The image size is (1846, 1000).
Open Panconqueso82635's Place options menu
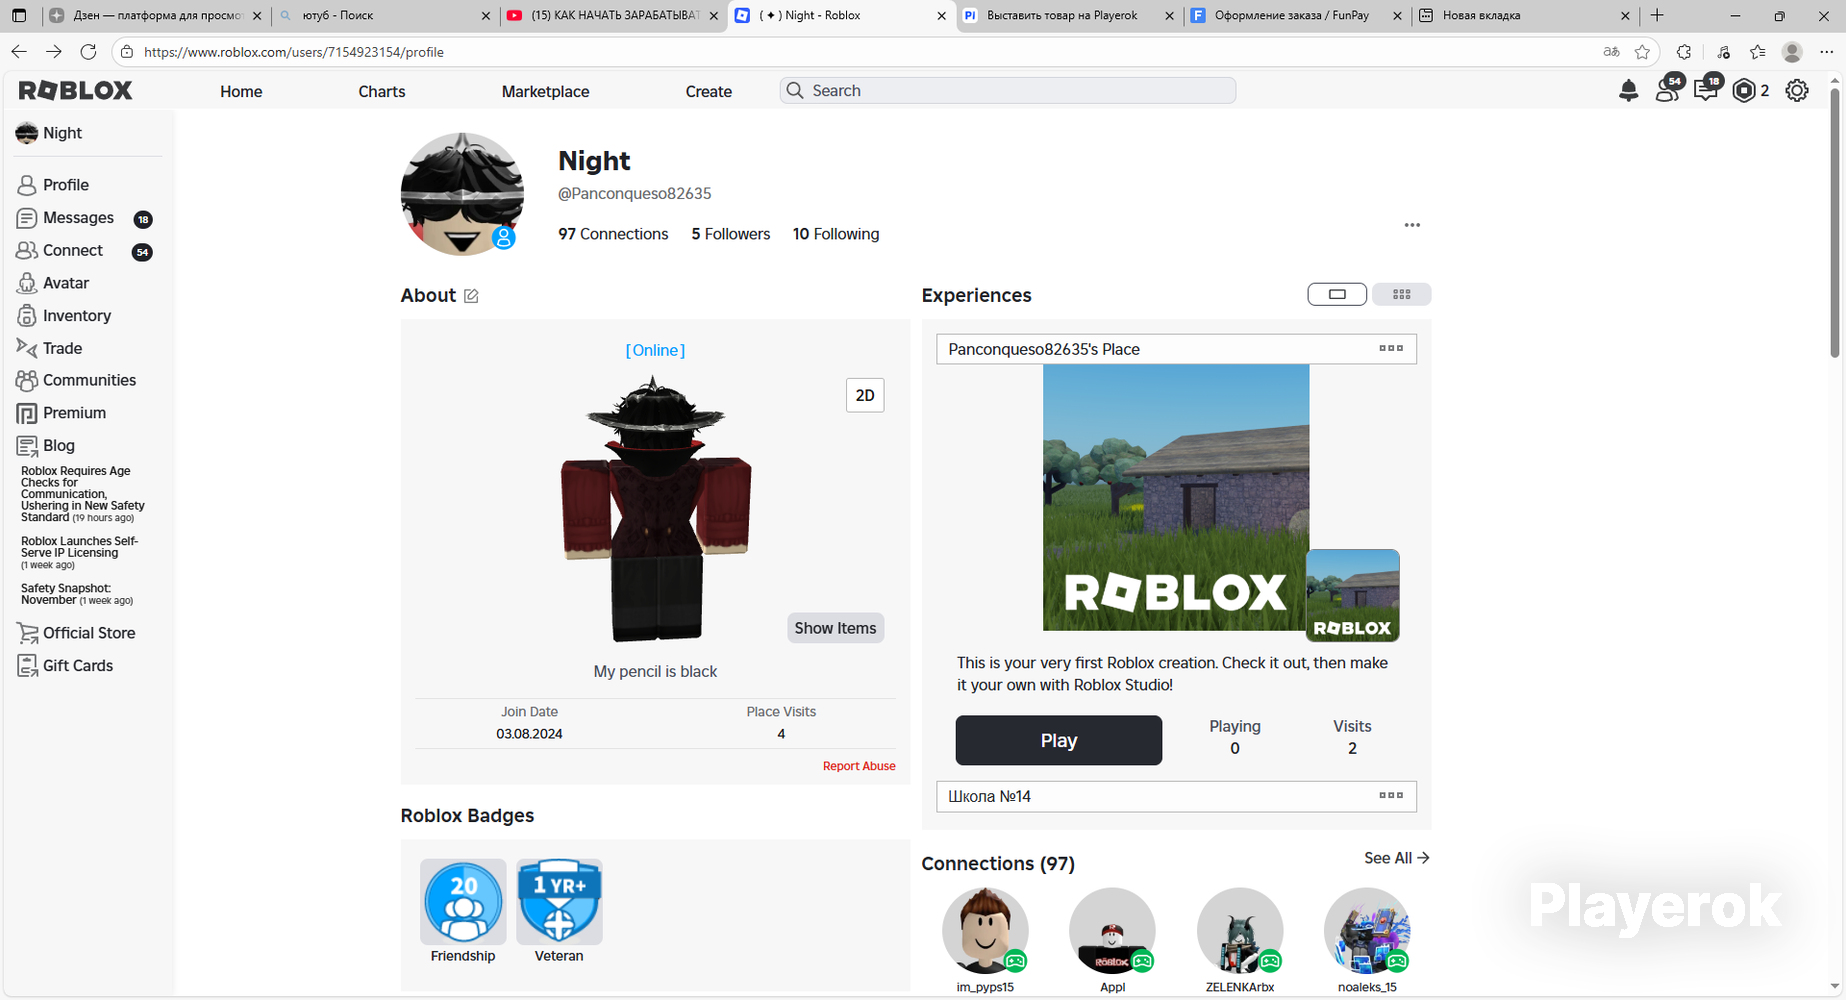point(1391,349)
